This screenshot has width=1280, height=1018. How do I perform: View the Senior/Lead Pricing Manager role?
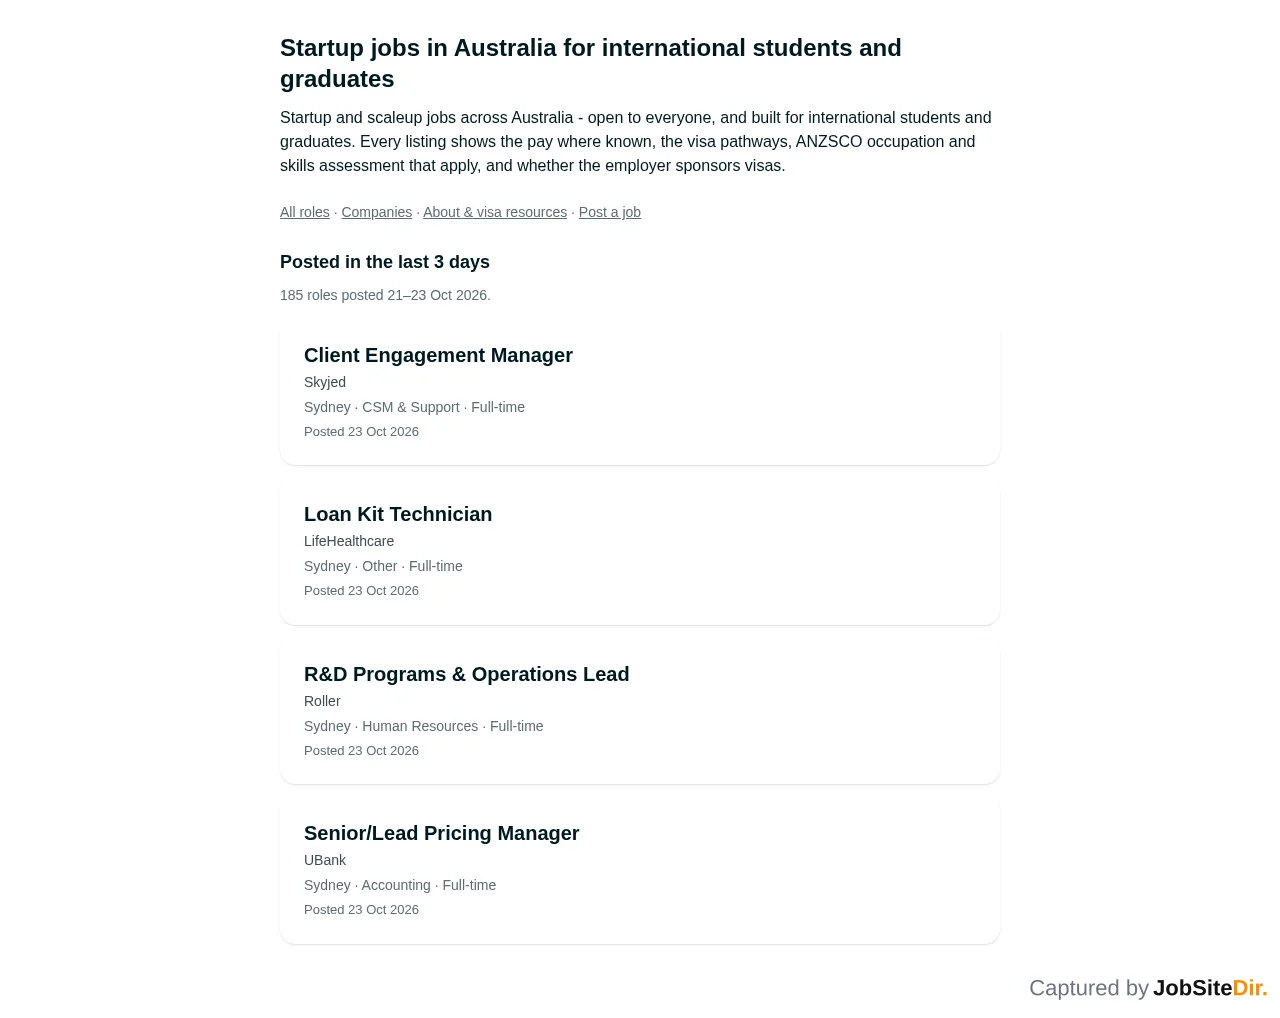coord(442,833)
